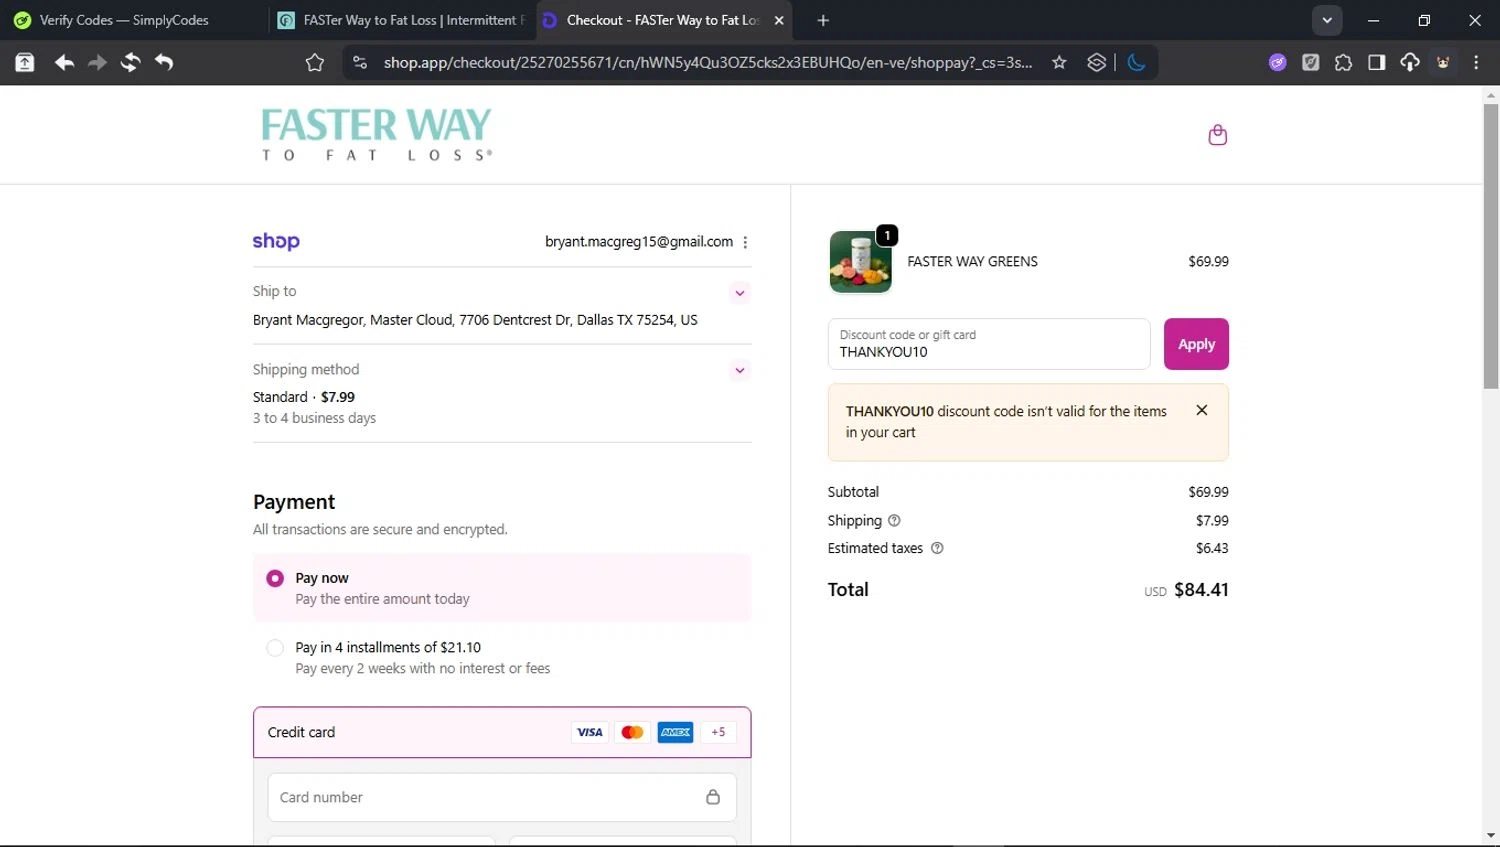
Task: Dismiss the invalid discount code message
Action: (1202, 410)
